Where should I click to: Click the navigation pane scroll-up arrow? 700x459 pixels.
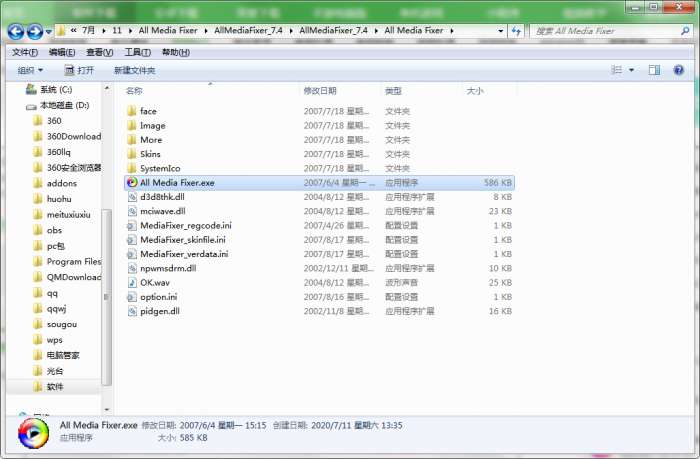point(107,88)
